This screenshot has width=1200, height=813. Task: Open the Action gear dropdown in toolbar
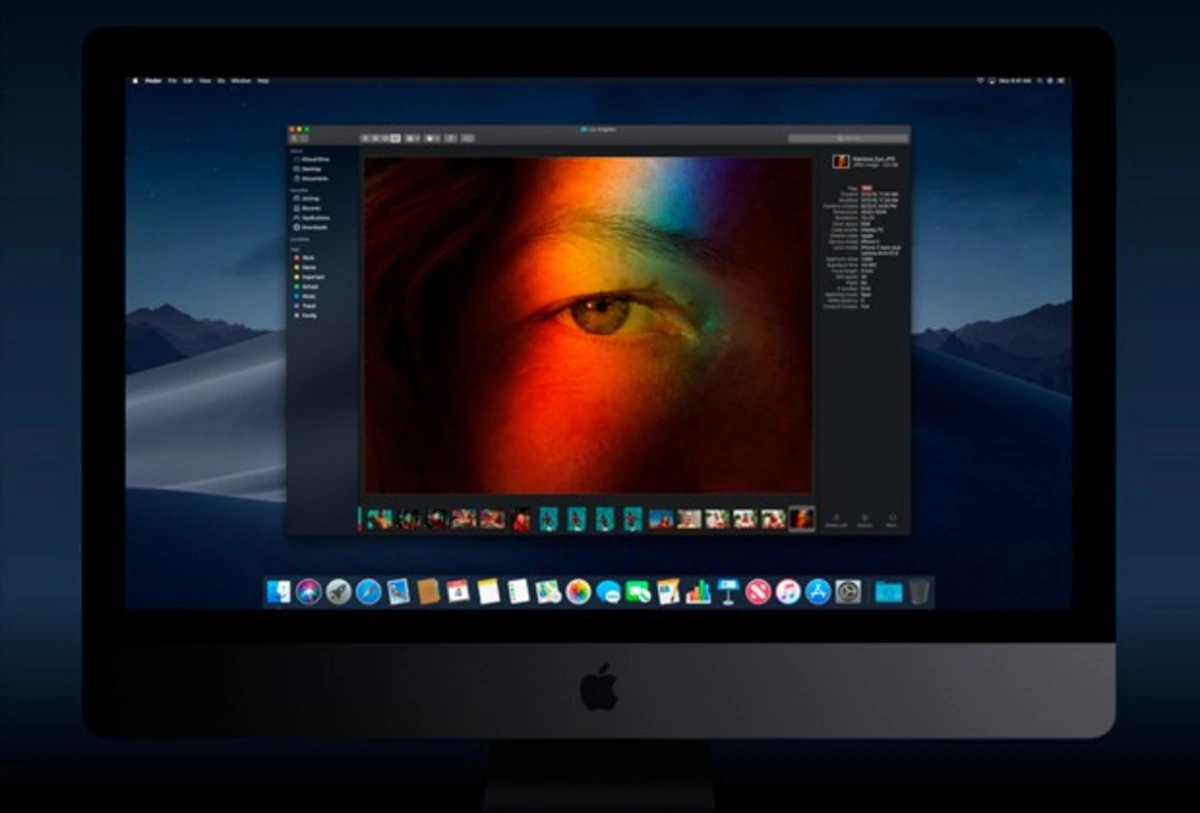[x=433, y=138]
